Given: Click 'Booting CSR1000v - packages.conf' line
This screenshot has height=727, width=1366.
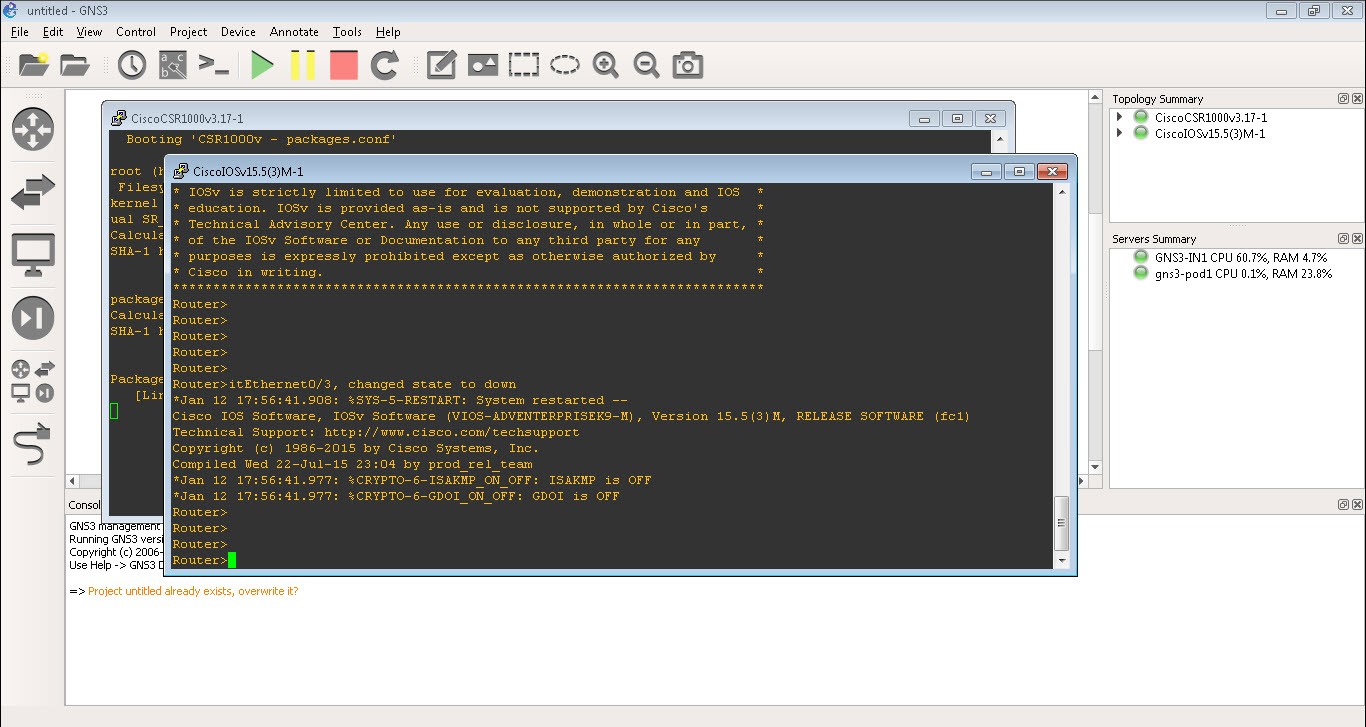Looking at the screenshot, I should coord(261,139).
